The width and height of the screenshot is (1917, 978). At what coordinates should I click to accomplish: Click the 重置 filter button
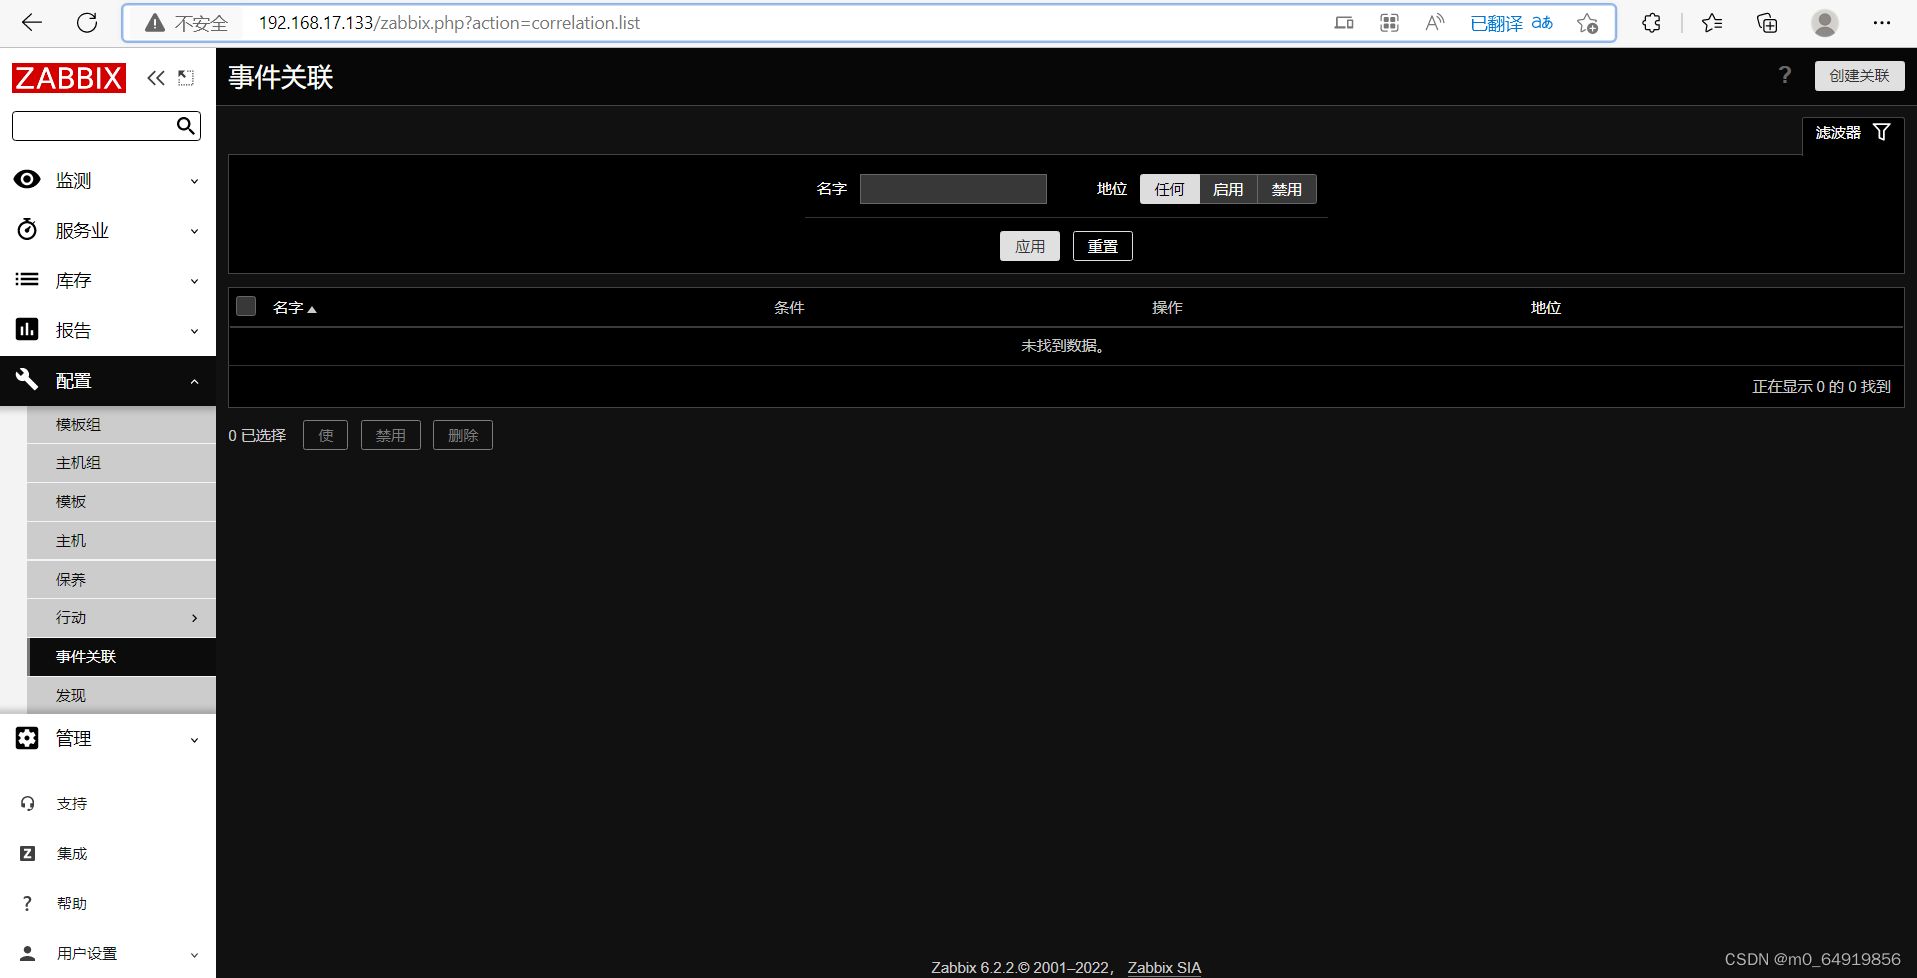coord(1103,246)
